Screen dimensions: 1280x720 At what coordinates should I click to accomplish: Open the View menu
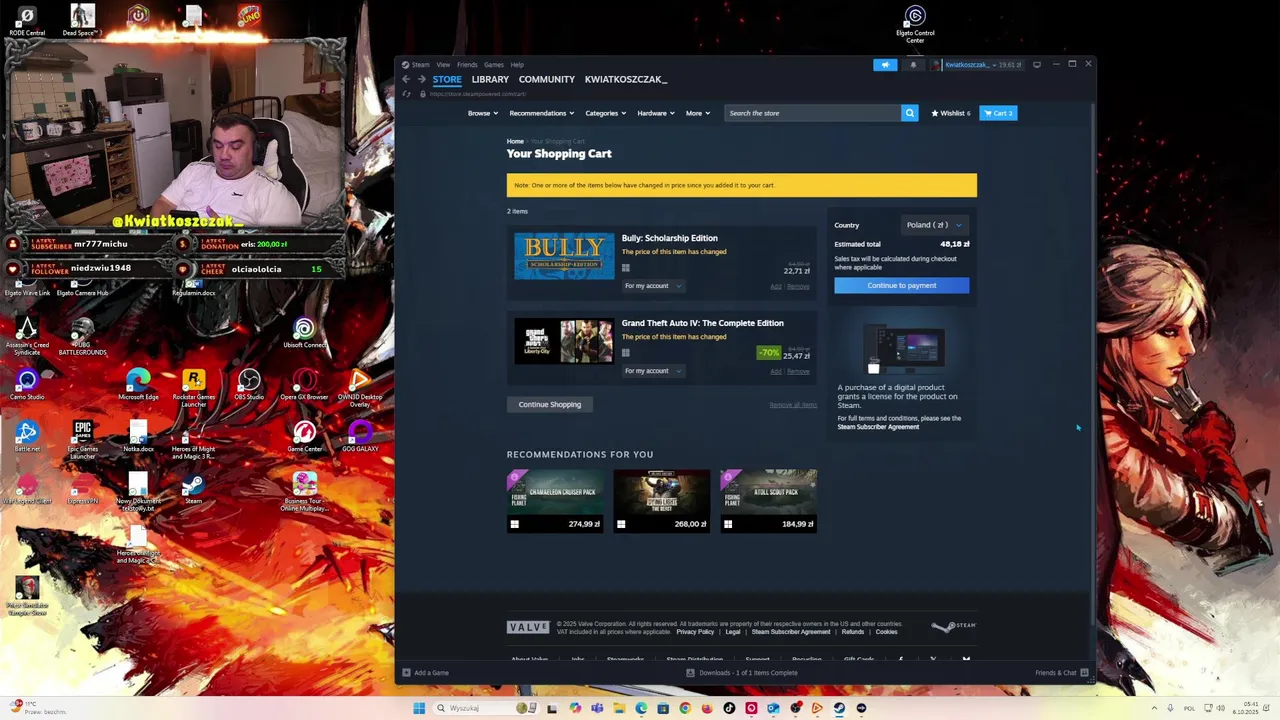[x=443, y=65]
